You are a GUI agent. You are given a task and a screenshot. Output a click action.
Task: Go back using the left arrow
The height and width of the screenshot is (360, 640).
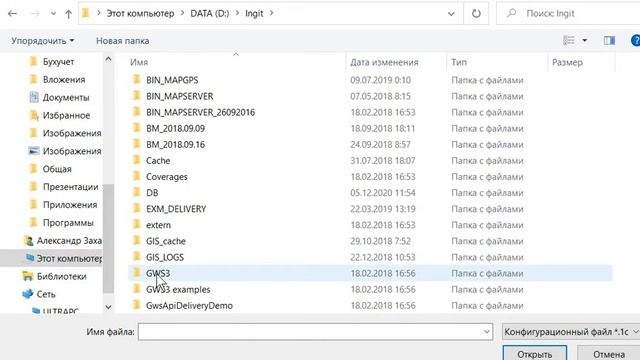[x=12, y=13]
